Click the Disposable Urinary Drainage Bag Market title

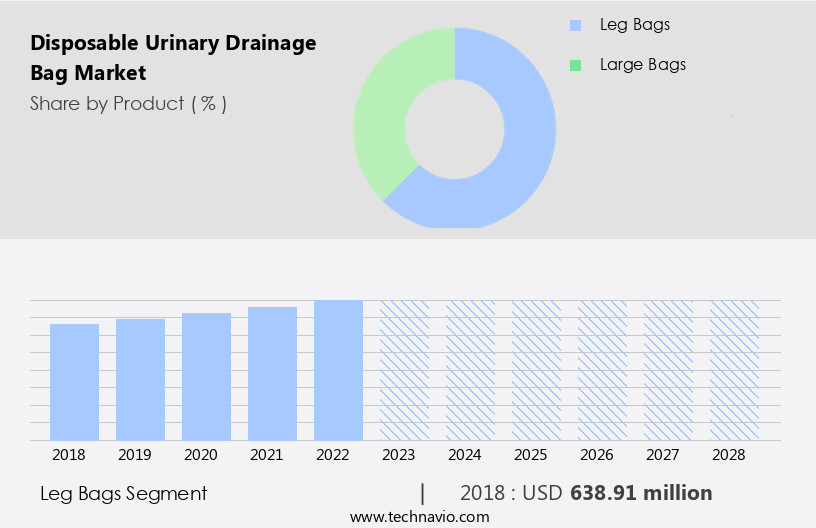173,58
